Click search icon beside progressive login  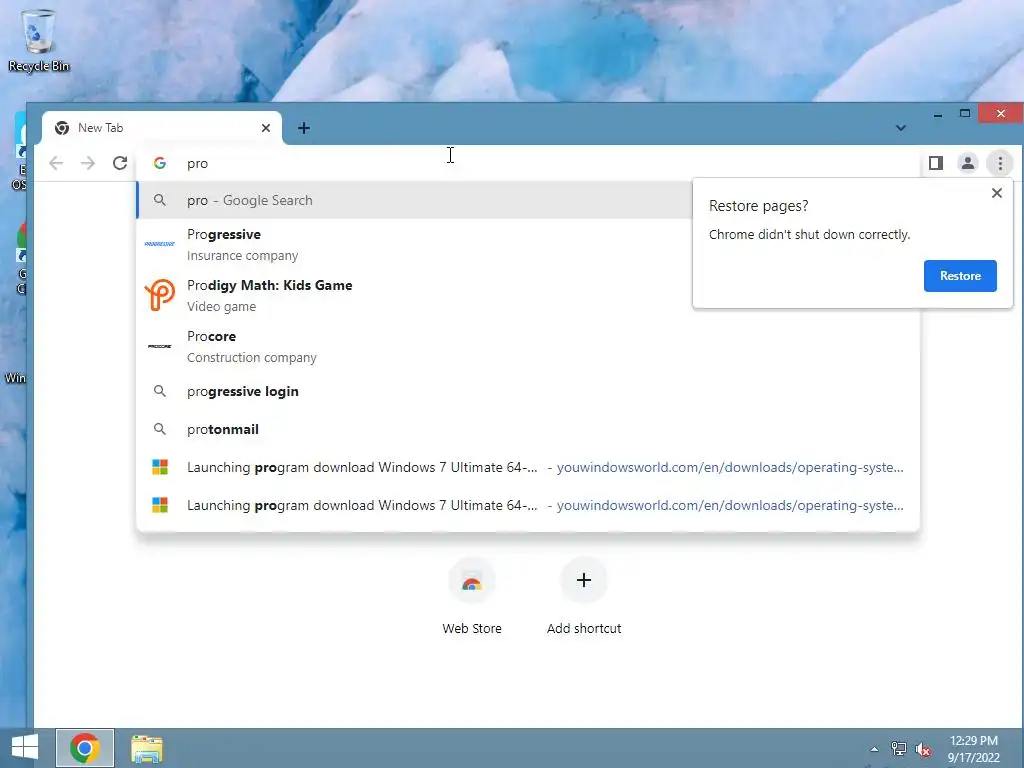click(160, 391)
